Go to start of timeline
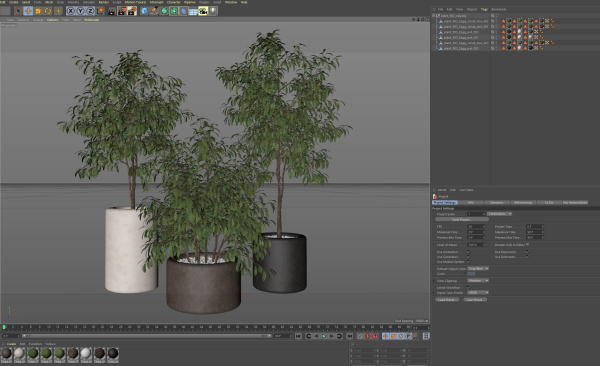The height and width of the screenshot is (366, 600). click(298, 336)
